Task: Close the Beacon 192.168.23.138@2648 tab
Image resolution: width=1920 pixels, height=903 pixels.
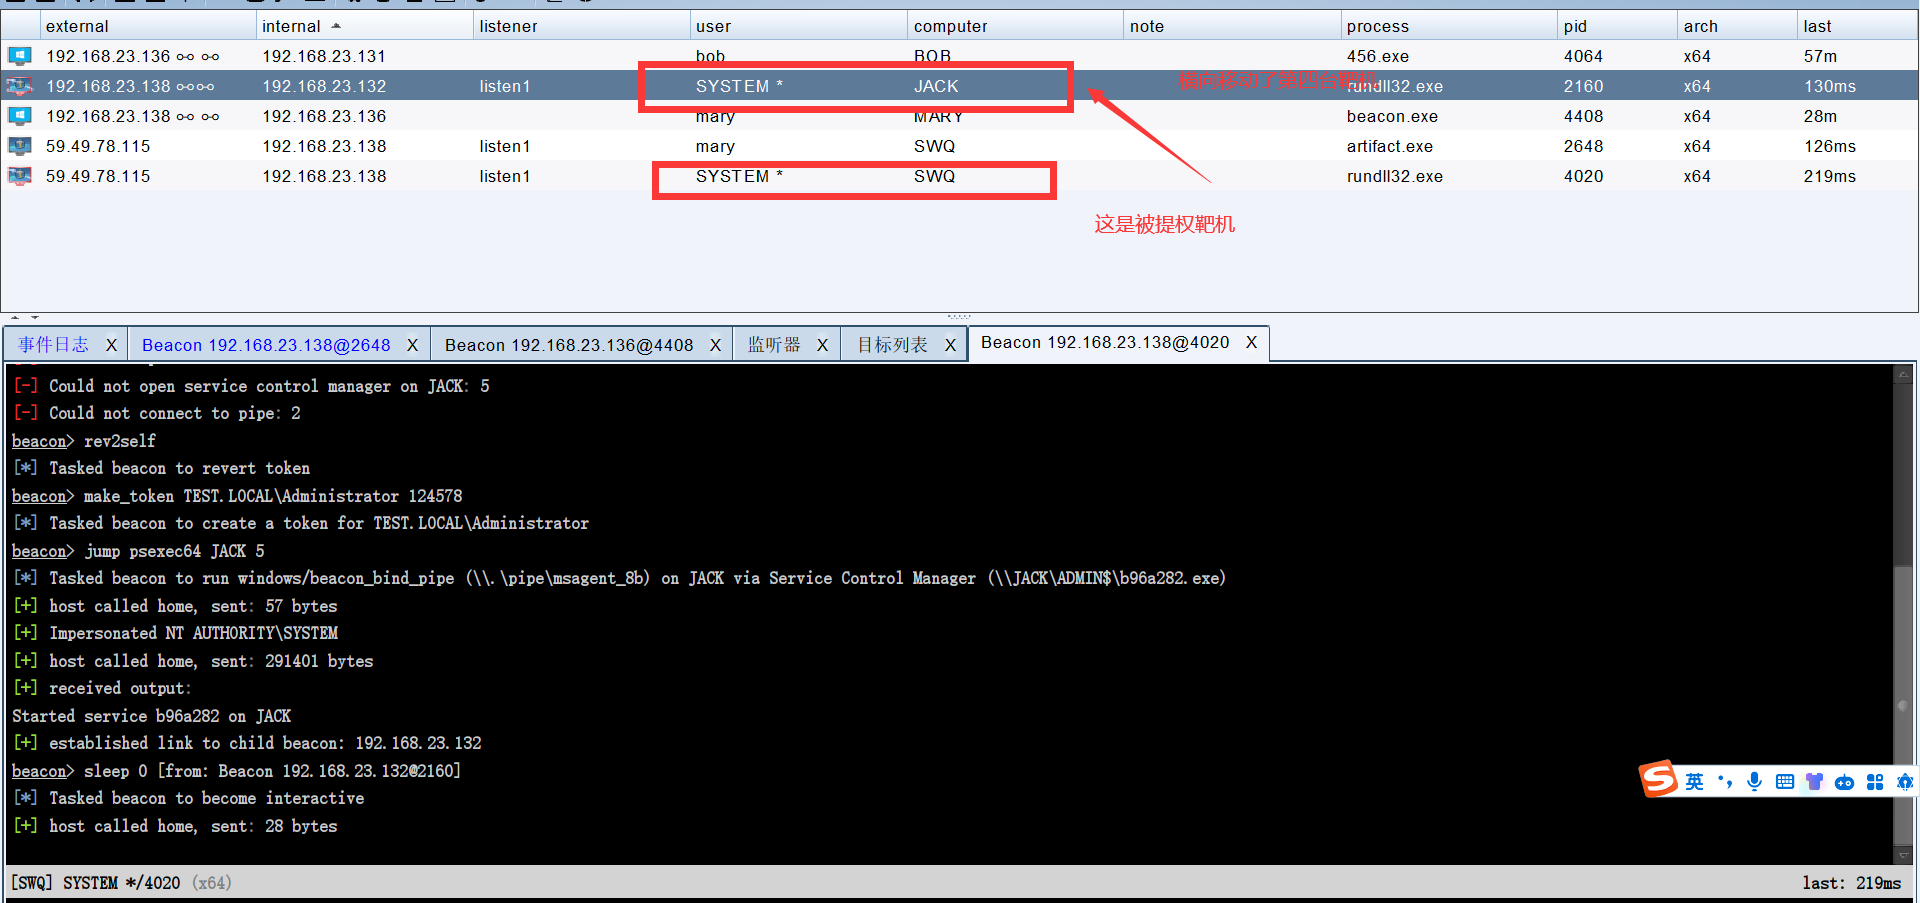Action: 412,345
